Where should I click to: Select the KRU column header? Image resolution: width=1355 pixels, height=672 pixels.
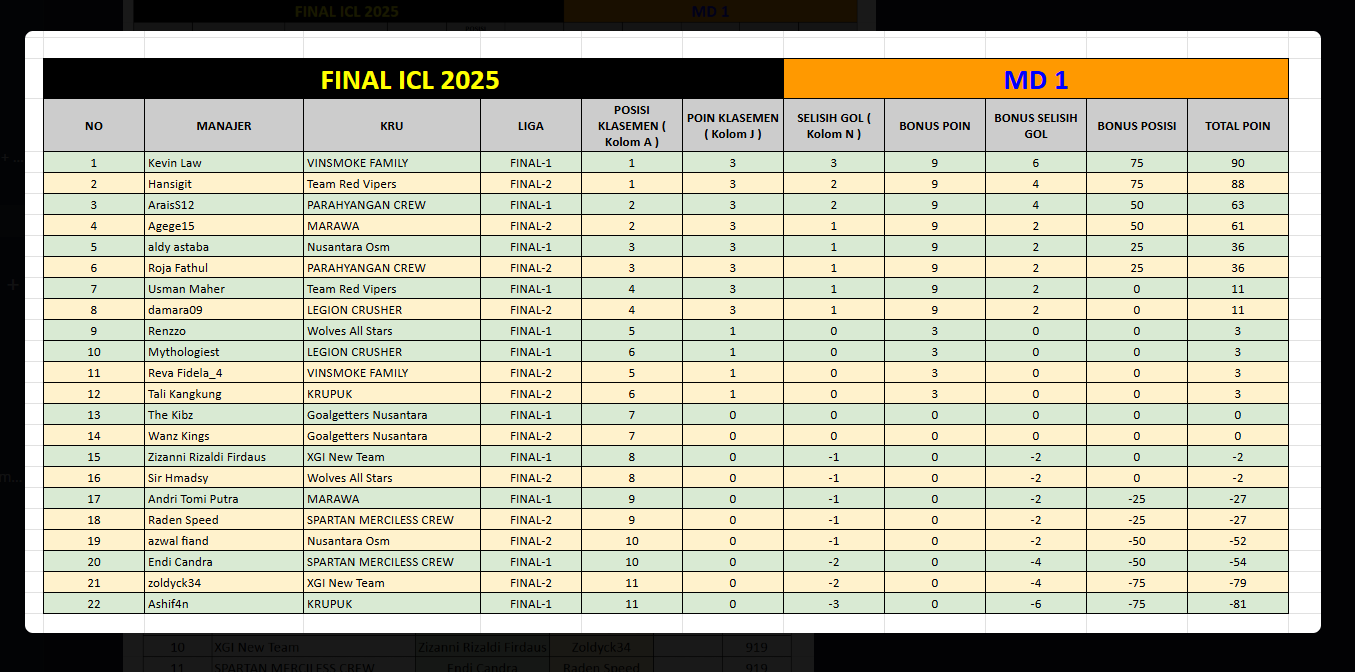[392, 126]
